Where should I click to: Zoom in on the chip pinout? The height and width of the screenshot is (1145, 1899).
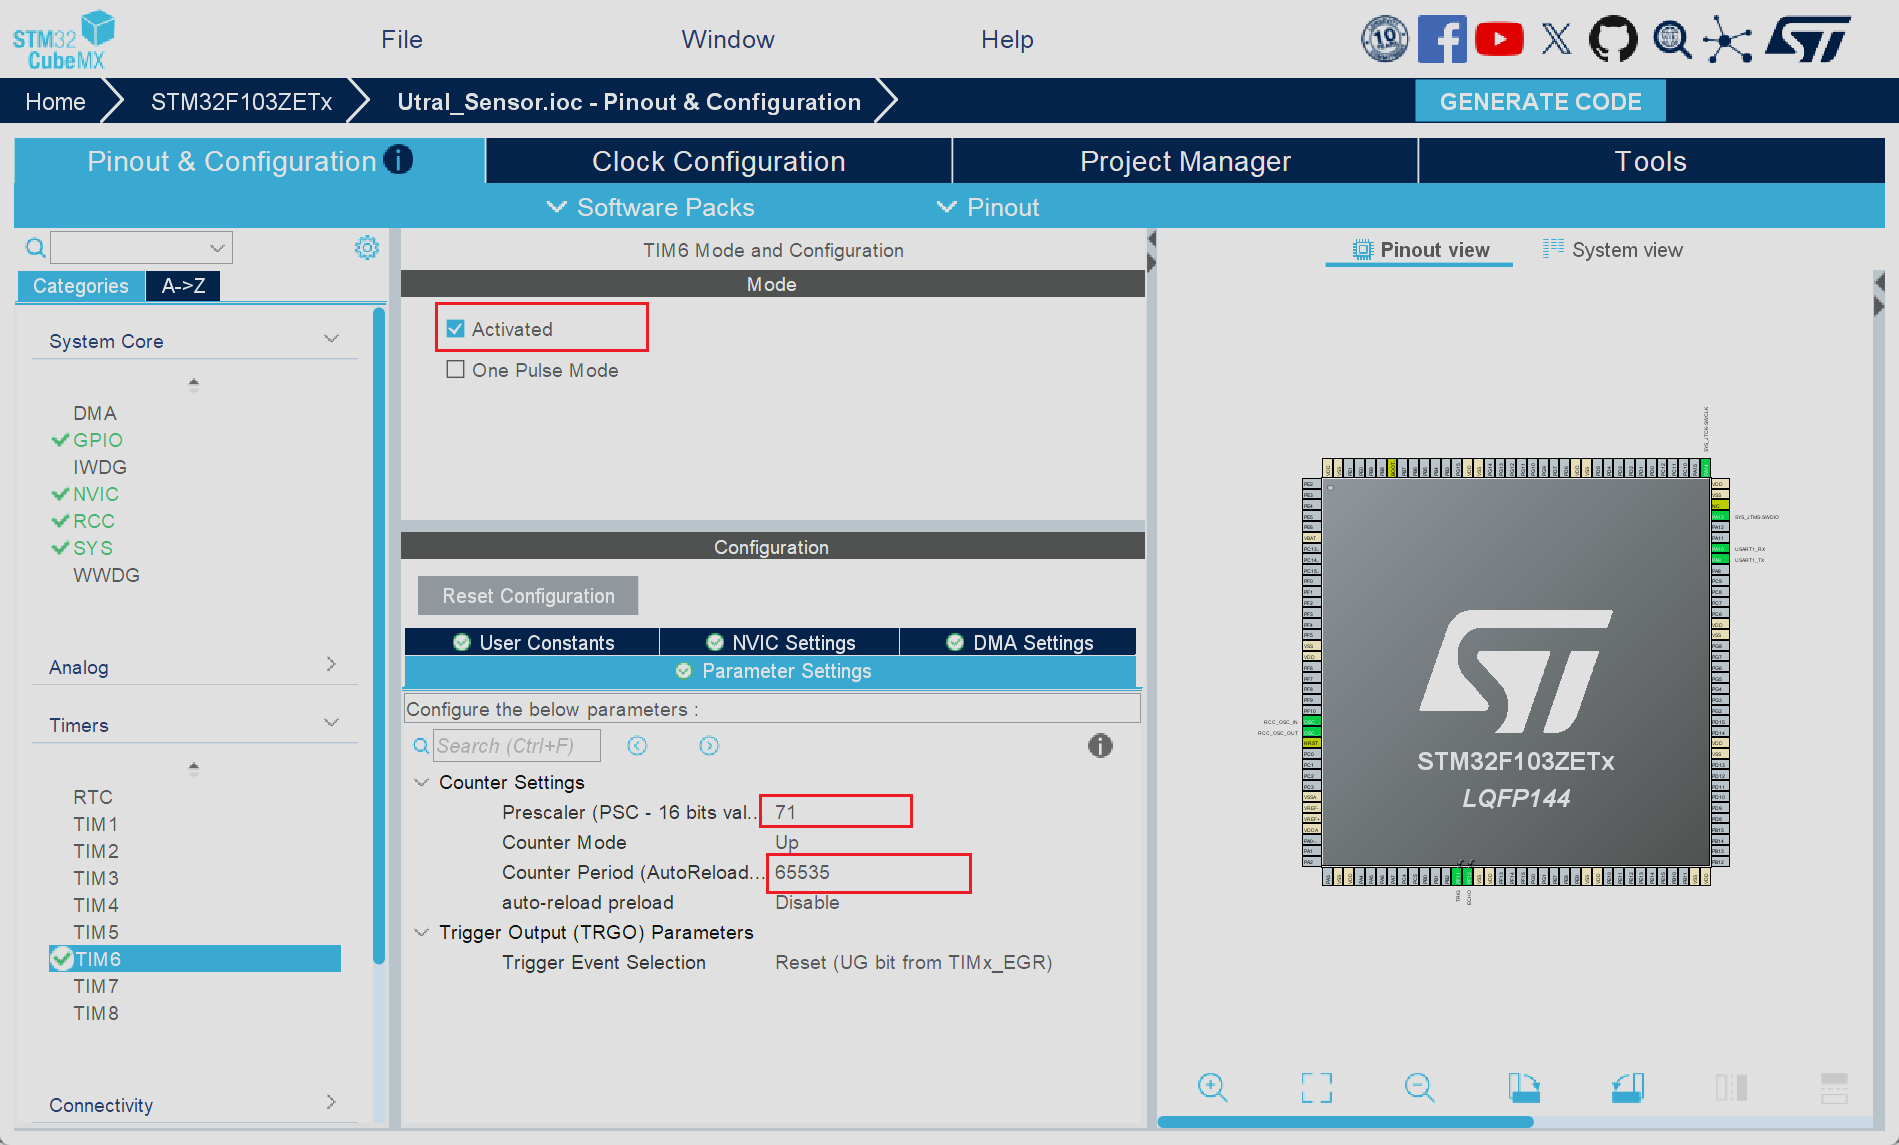pyautogui.click(x=1213, y=1087)
